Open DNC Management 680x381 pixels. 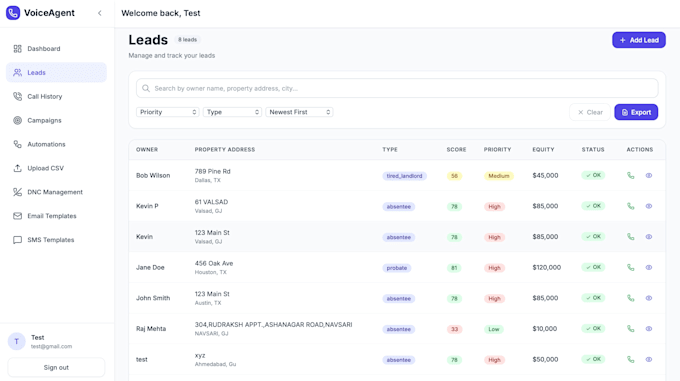tap(56, 192)
